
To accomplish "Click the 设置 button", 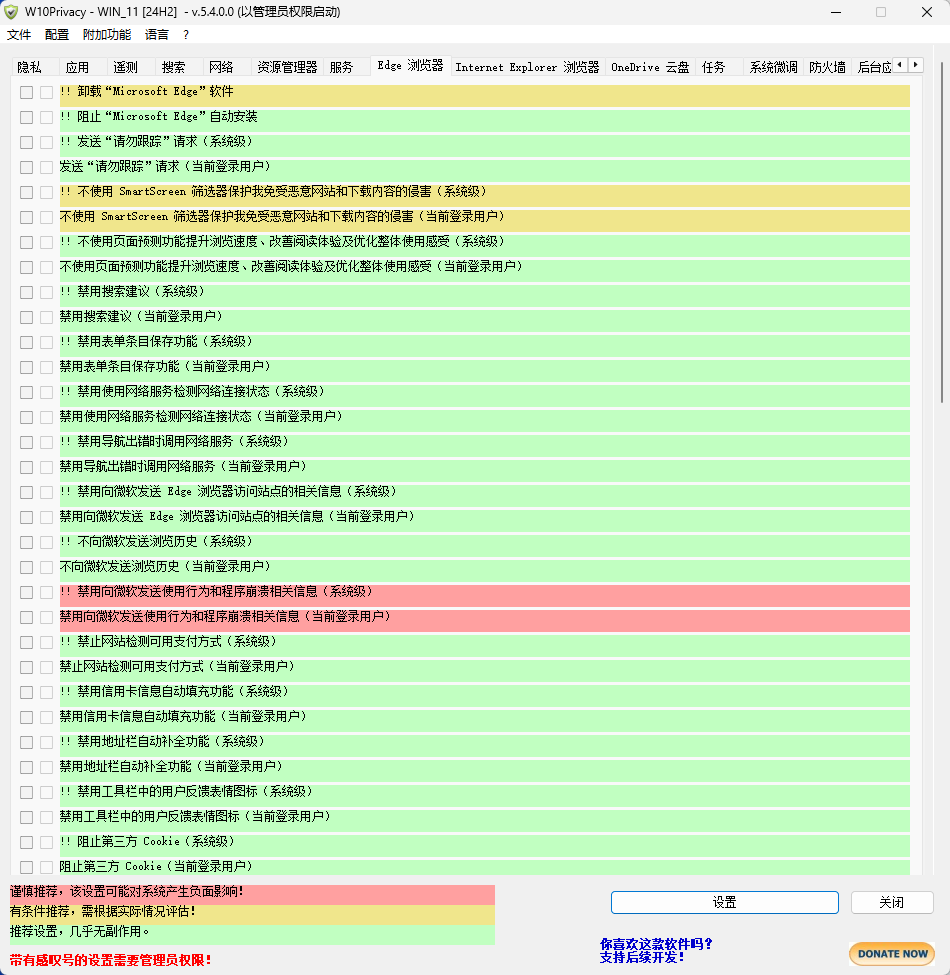I will tap(724, 902).
